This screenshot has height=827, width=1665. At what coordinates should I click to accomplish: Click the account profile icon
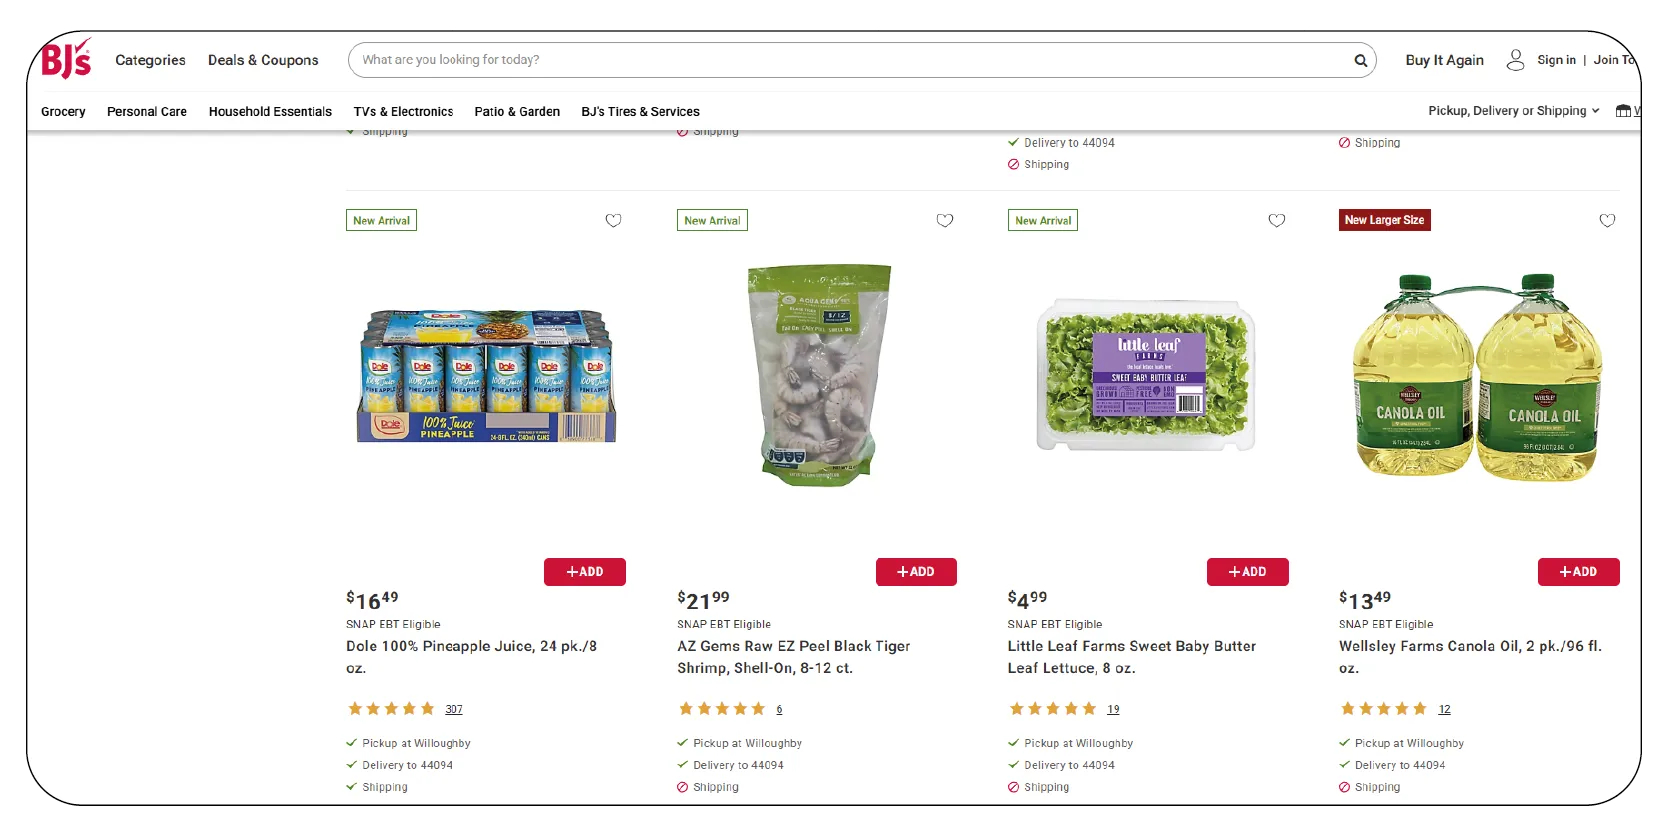pos(1515,60)
